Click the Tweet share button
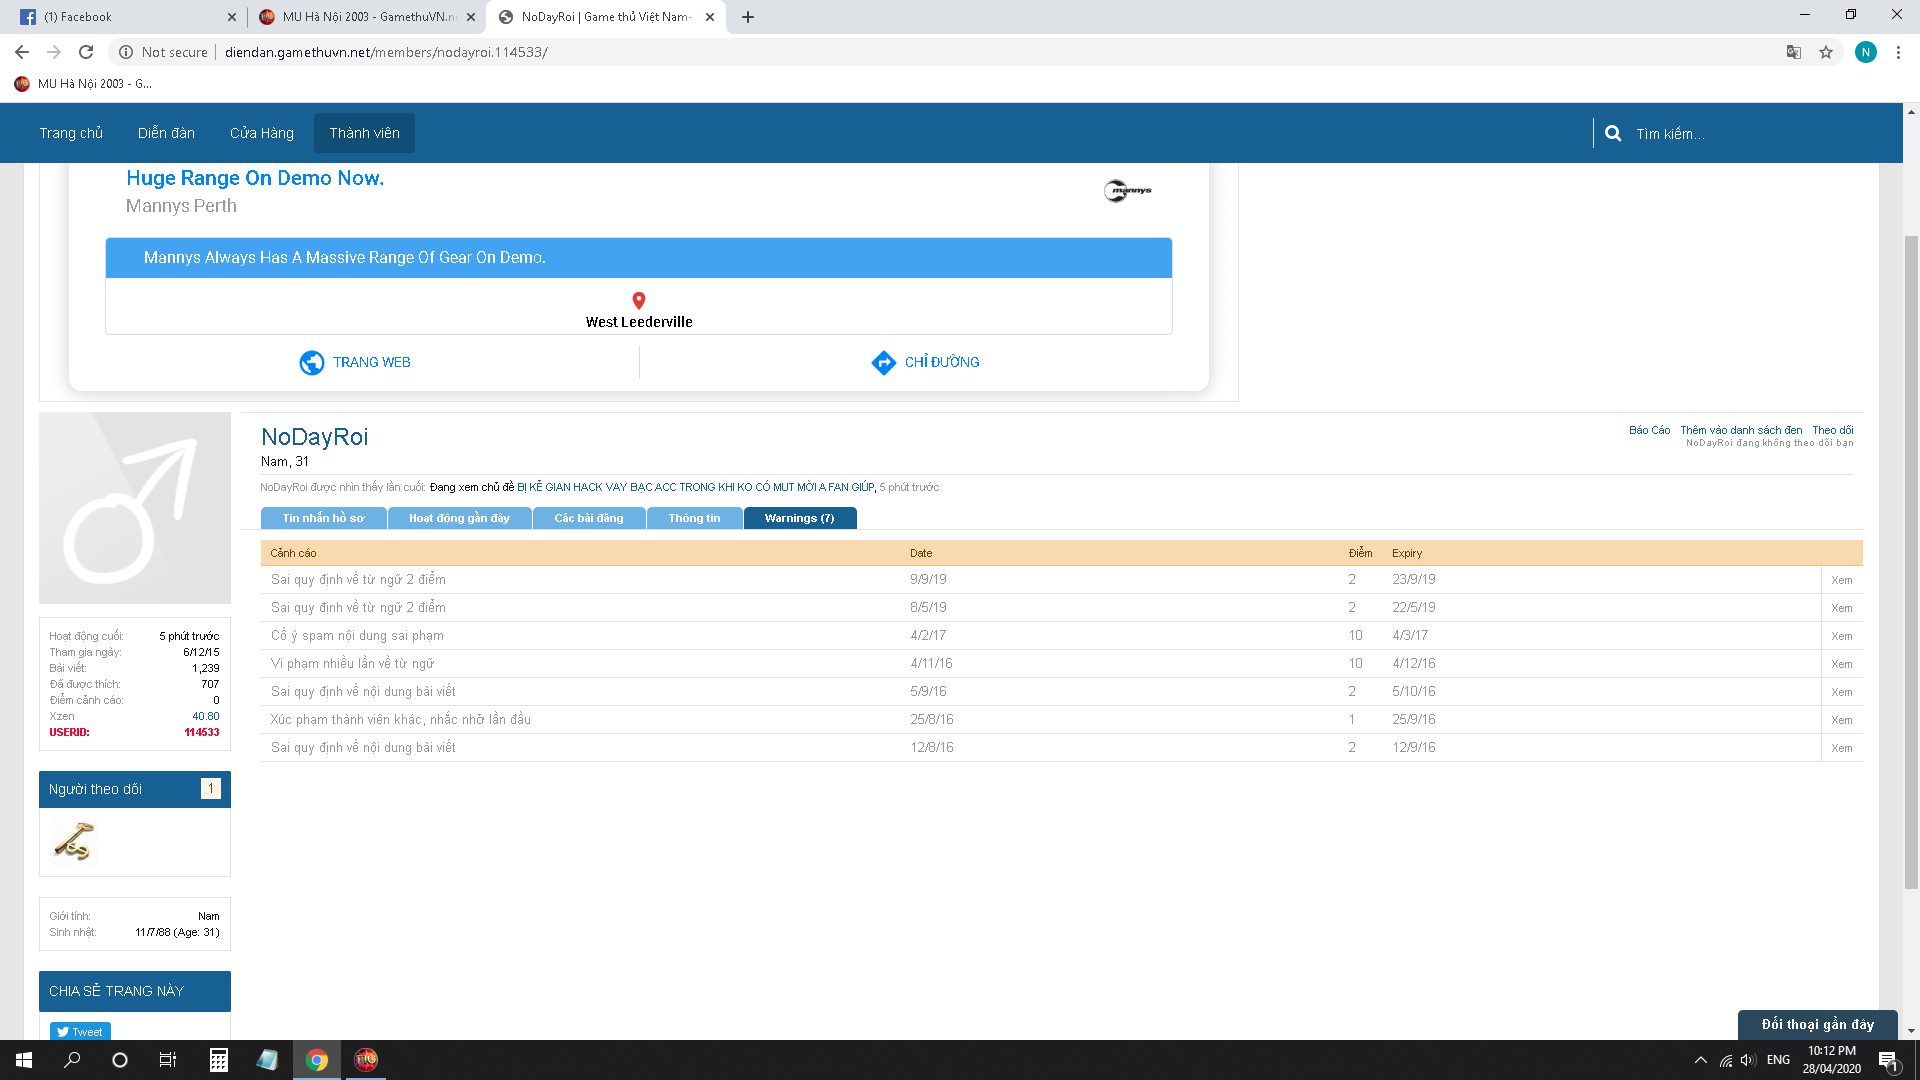This screenshot has width=1920, height=1080. coord(80,1031)
